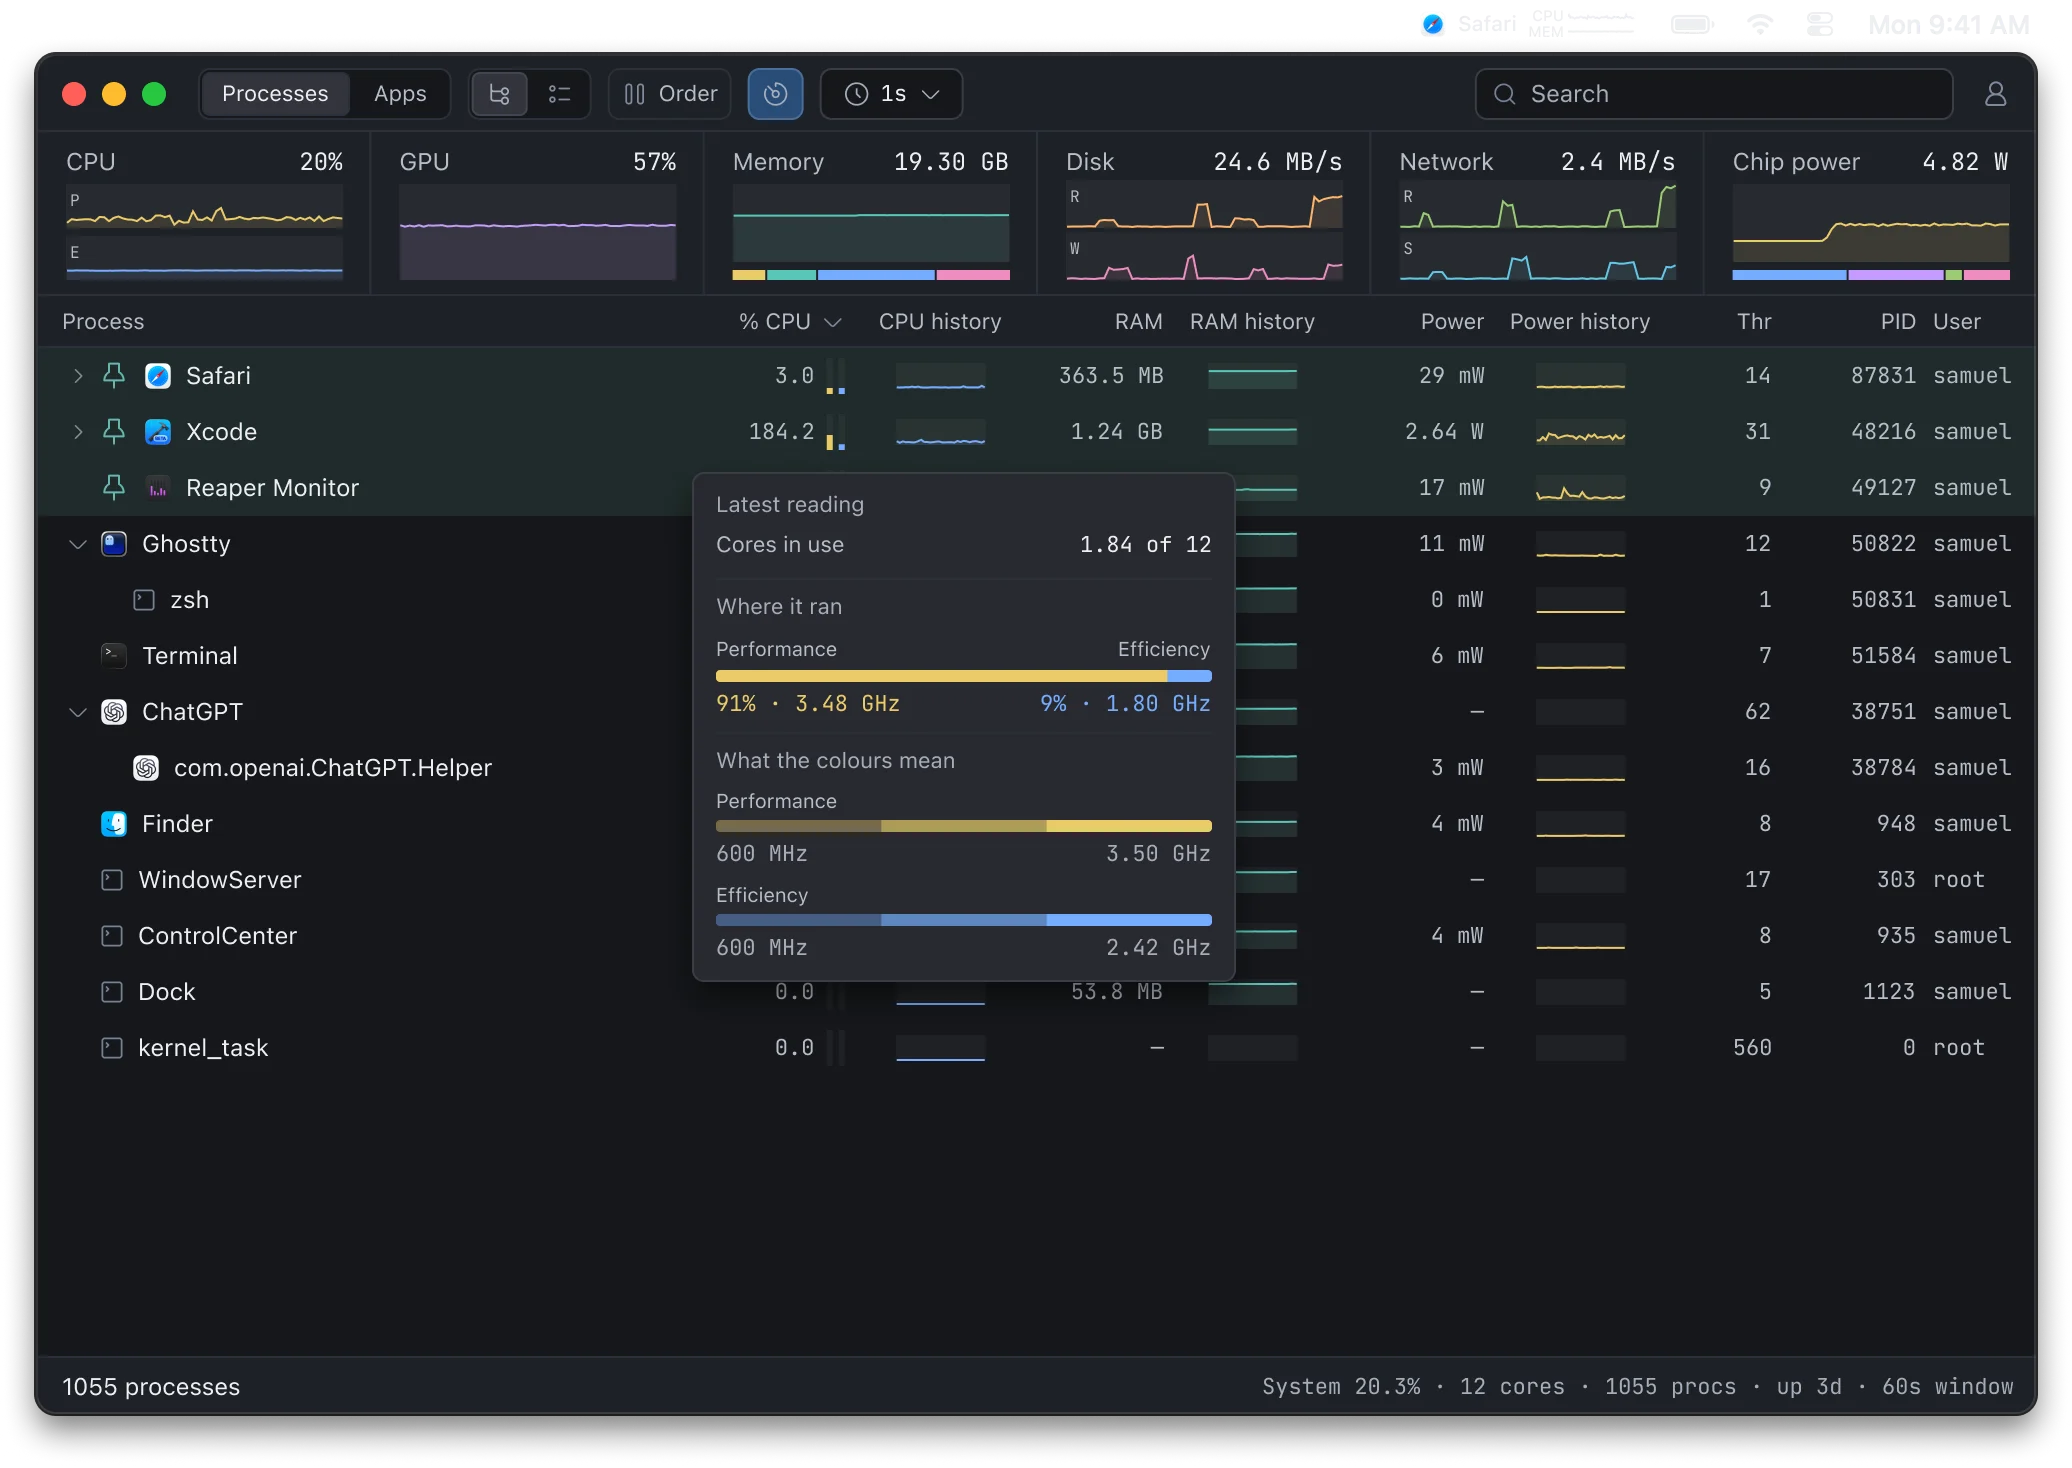Image resolution: width=2072 pixels, height=1468 pixels.
Task: Click the zsh process icon
Action: point(144,600)
